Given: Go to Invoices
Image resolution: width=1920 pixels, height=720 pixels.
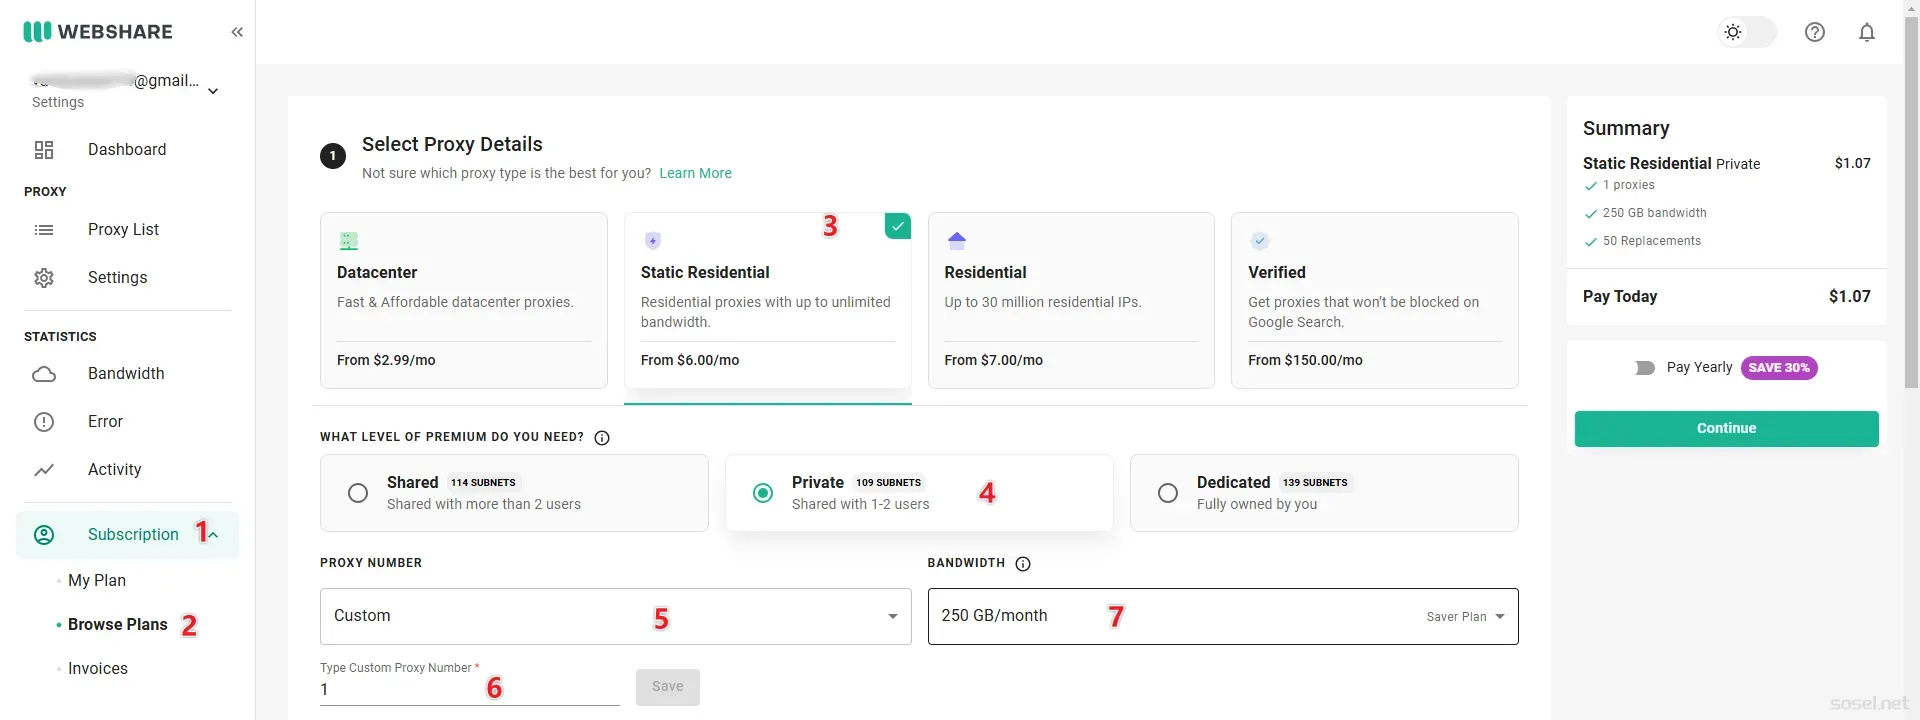Looking at the screenshot, I should (98, 669).
